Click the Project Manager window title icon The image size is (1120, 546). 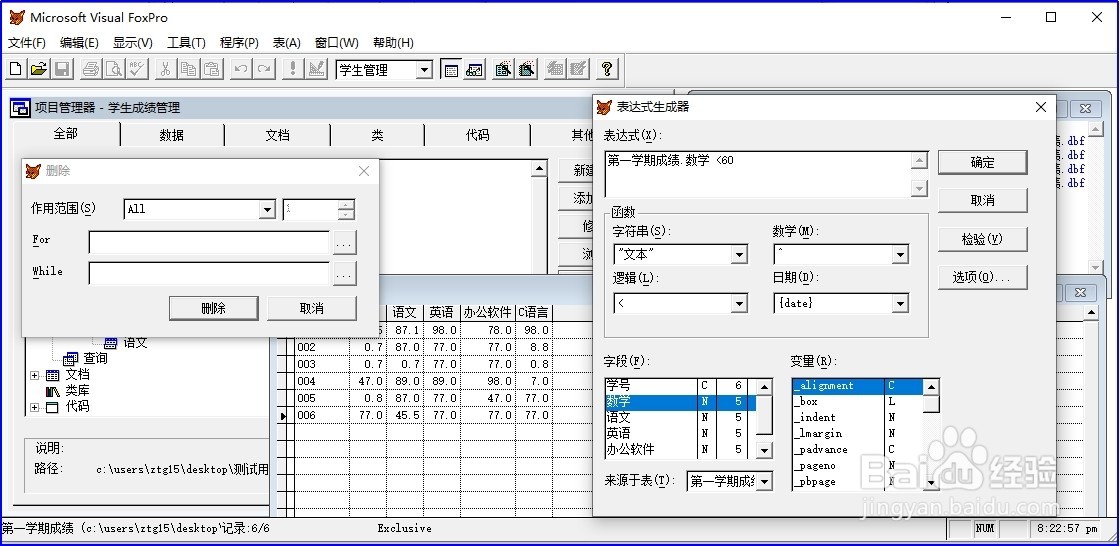pos(21,108)
